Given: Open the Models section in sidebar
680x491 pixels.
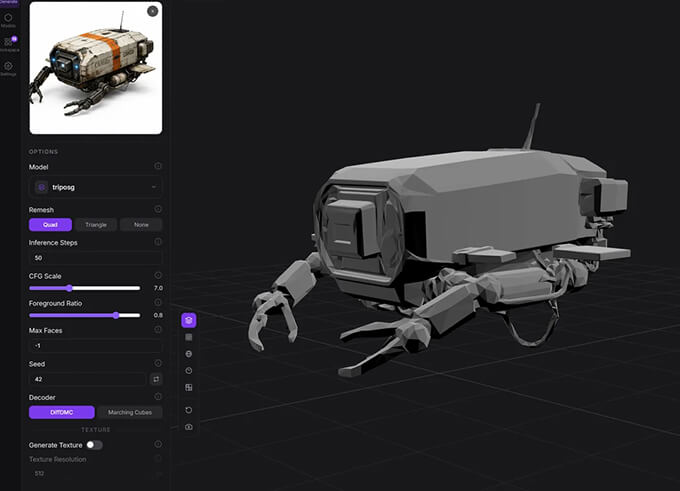Looking at the screenshot, I should pyautogui.click(x=8, y=20).
